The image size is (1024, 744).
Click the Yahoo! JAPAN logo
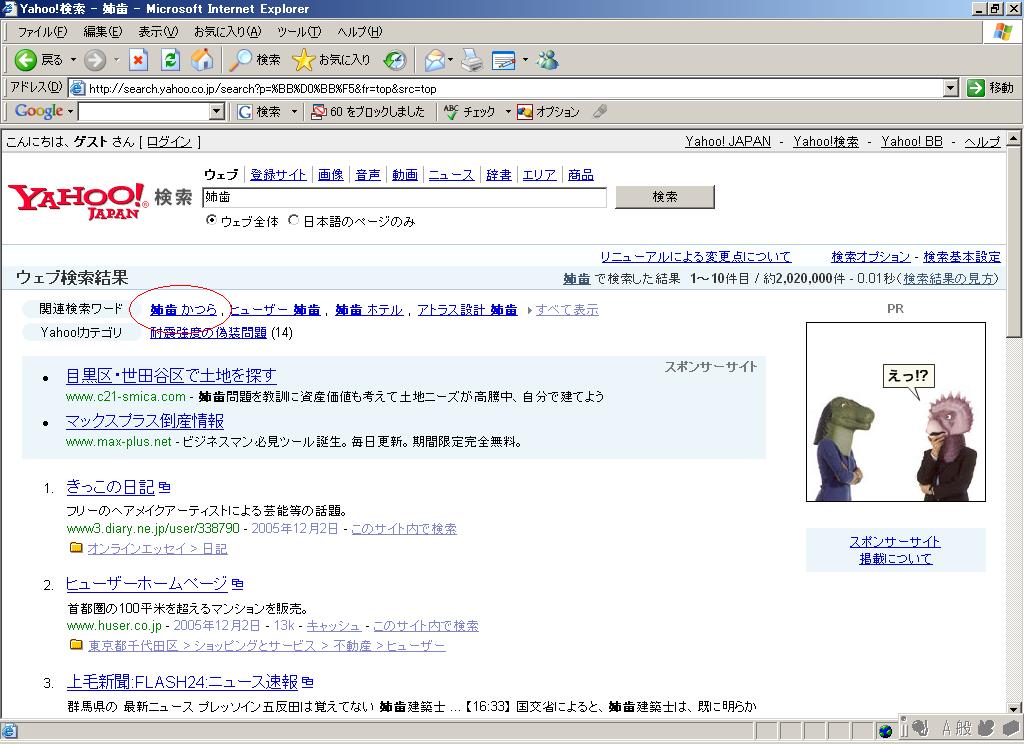point(78,201)
